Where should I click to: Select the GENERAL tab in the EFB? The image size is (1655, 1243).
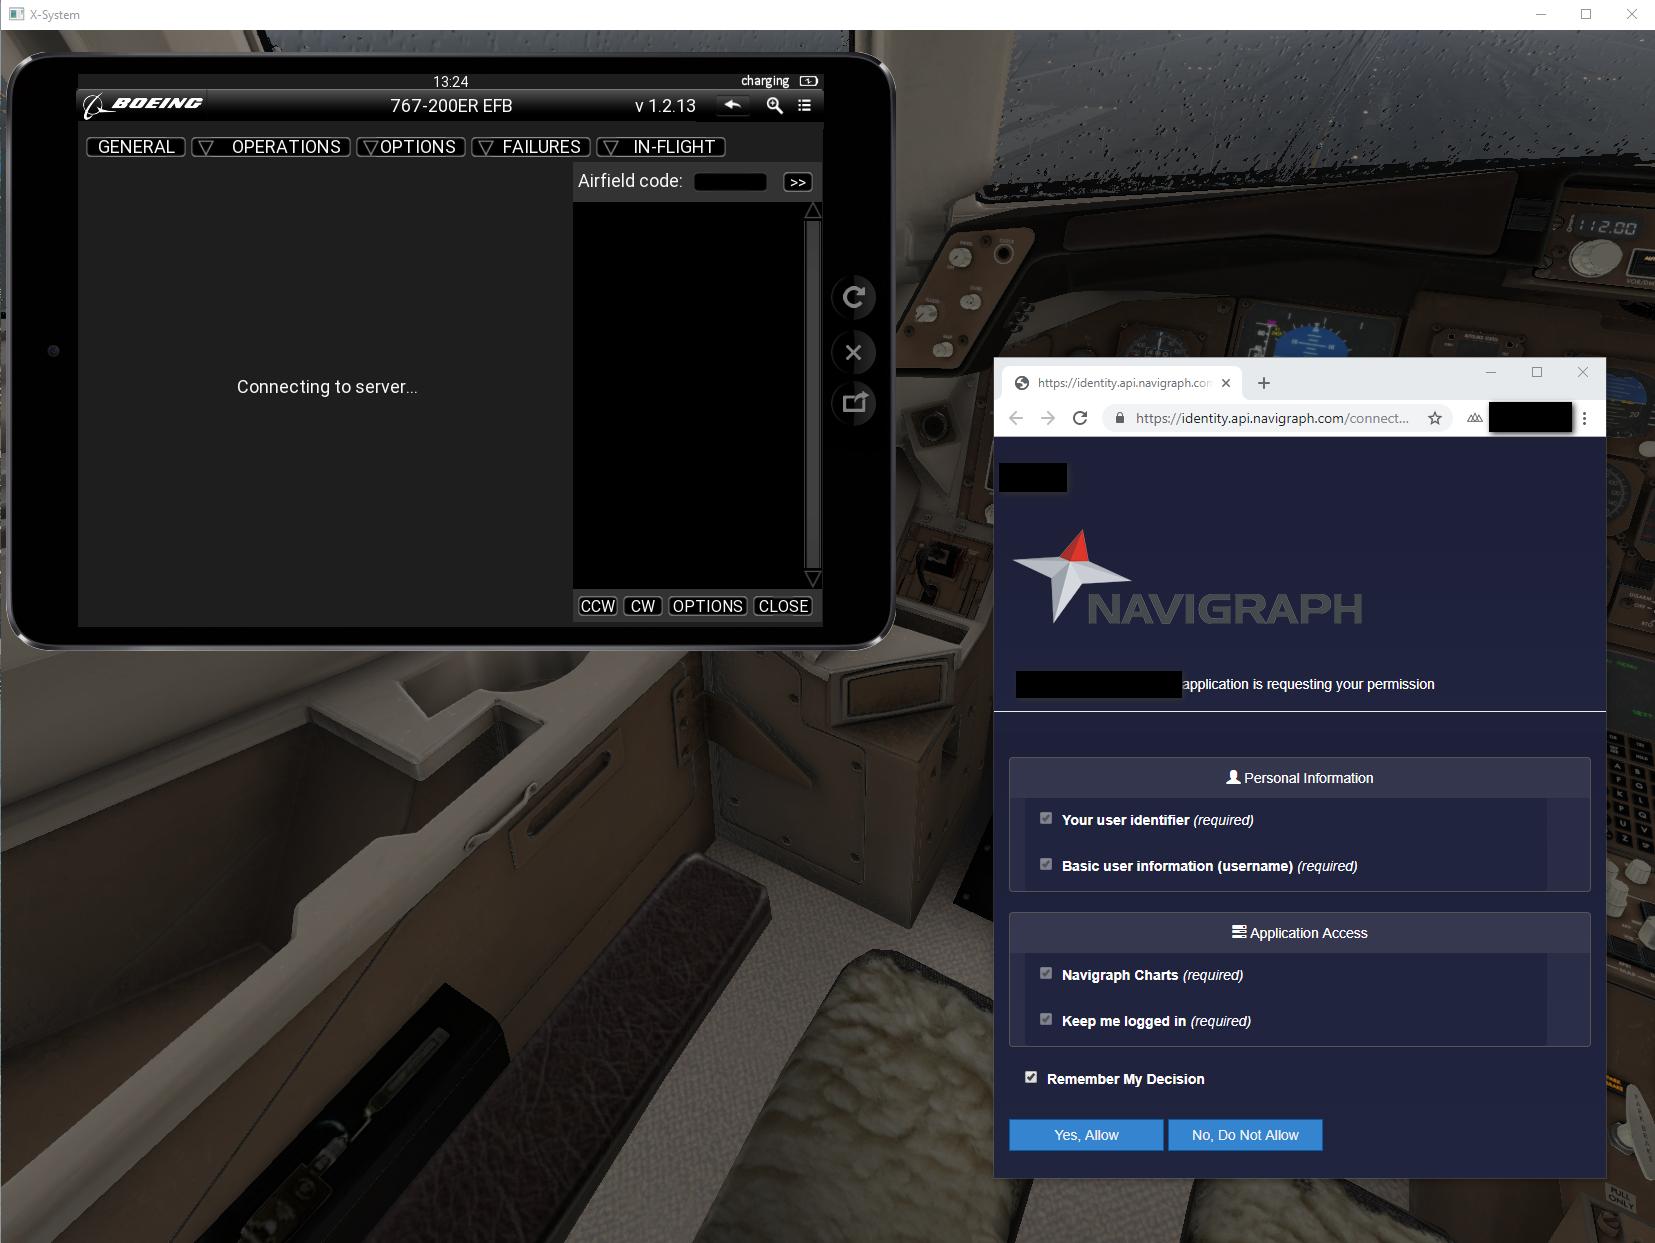coord(136,147)
